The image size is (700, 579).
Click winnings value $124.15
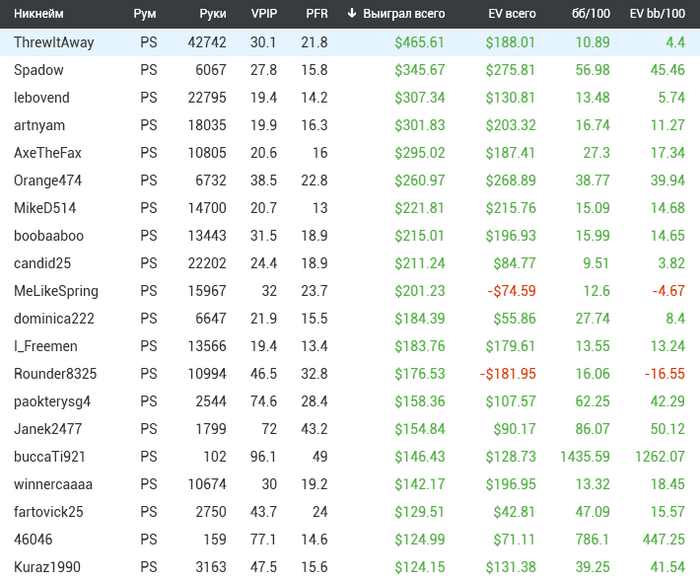(x=420, y=567)
